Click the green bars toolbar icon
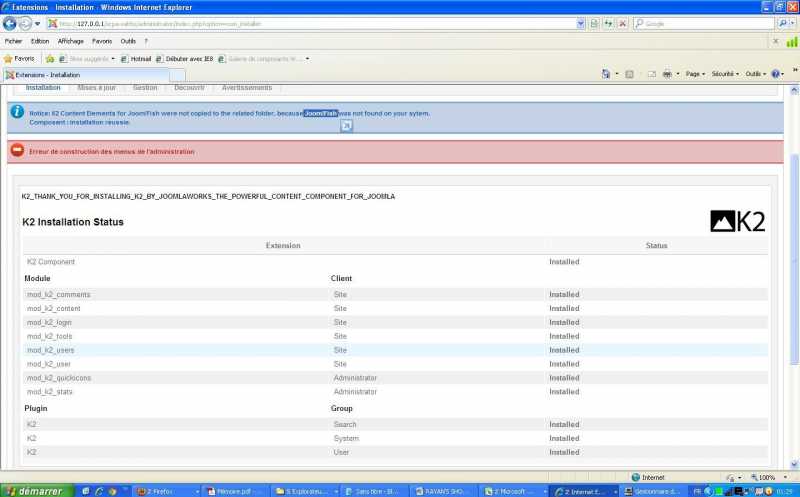Image resolution: width=800 pixels, height=497 pixels. pyautogui.click(x=792, y=42)
